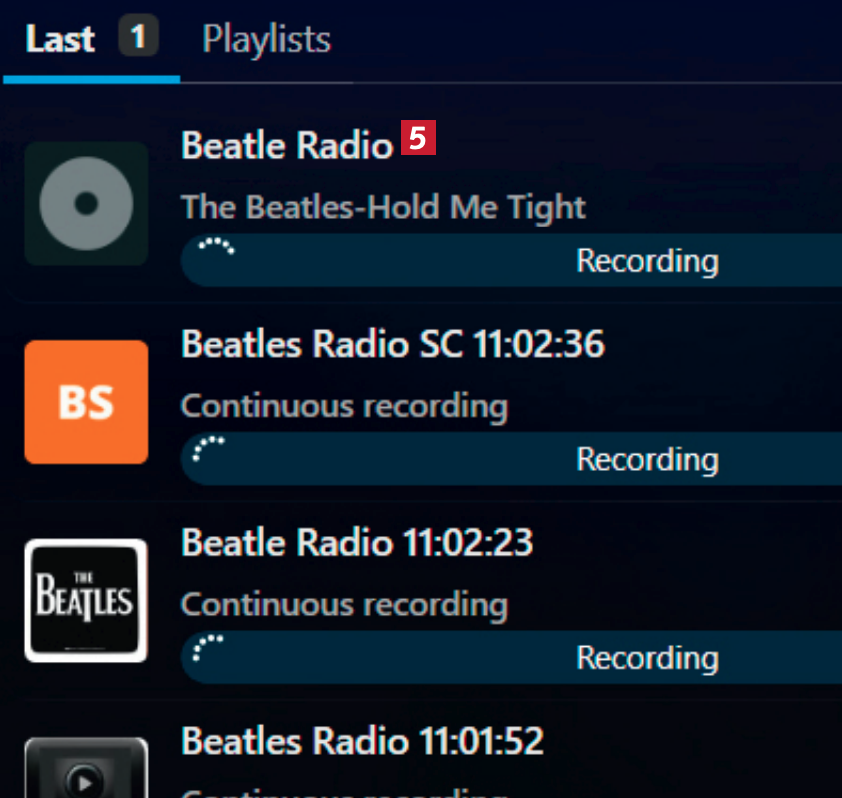Open the Playlists tab
The width and height of the screenshot is (842, 798).
coord(266,40)
